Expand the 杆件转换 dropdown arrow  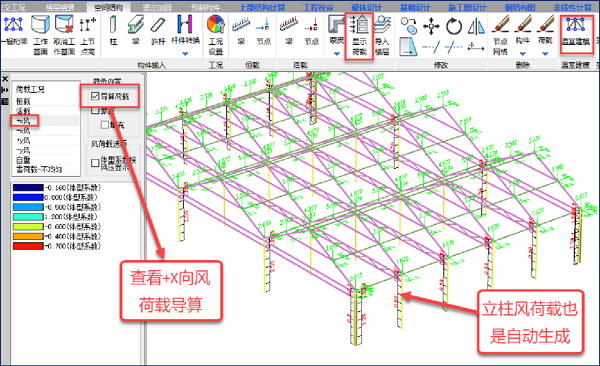[x=185, y=54]
